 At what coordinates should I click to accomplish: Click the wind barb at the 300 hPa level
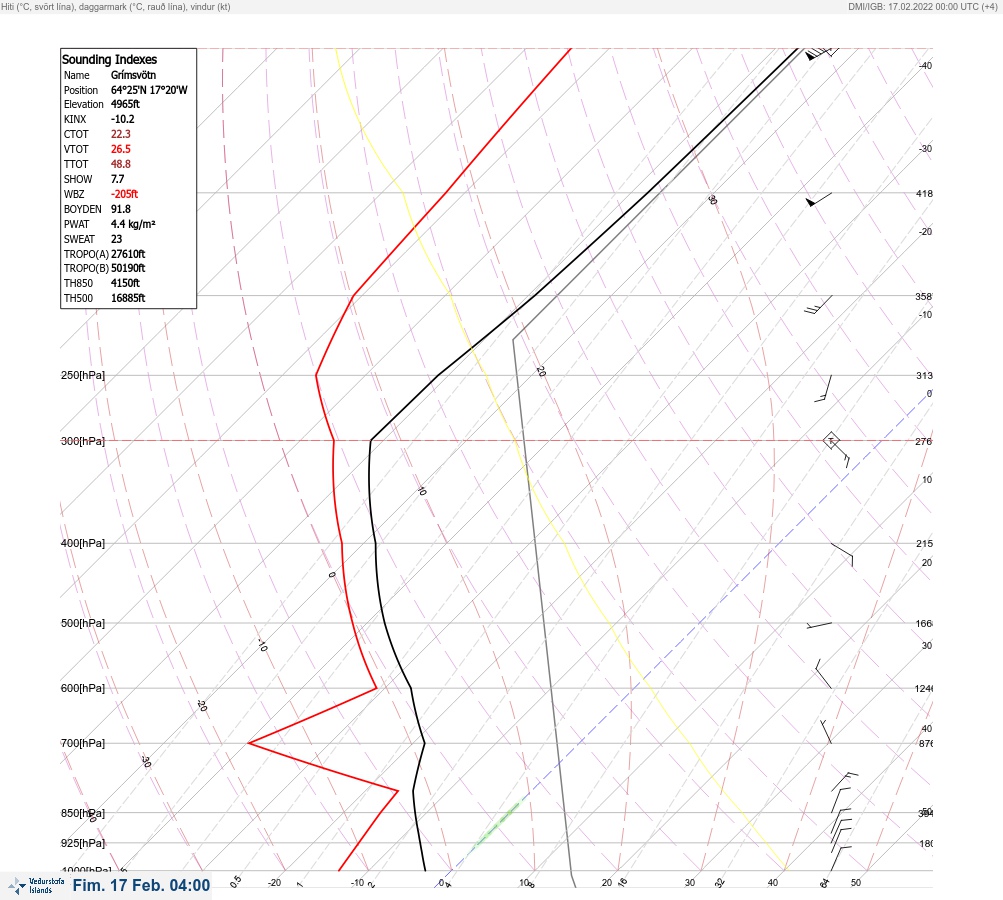[x=837, y=449]
